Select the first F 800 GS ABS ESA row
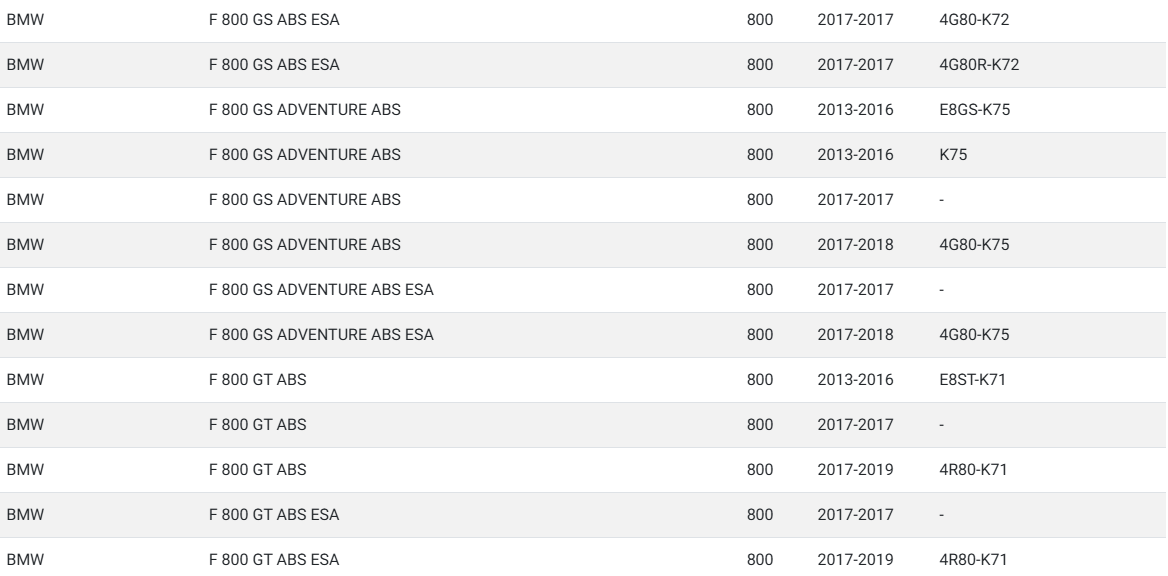Screen dimensions: 1168x576 point(584,21)
